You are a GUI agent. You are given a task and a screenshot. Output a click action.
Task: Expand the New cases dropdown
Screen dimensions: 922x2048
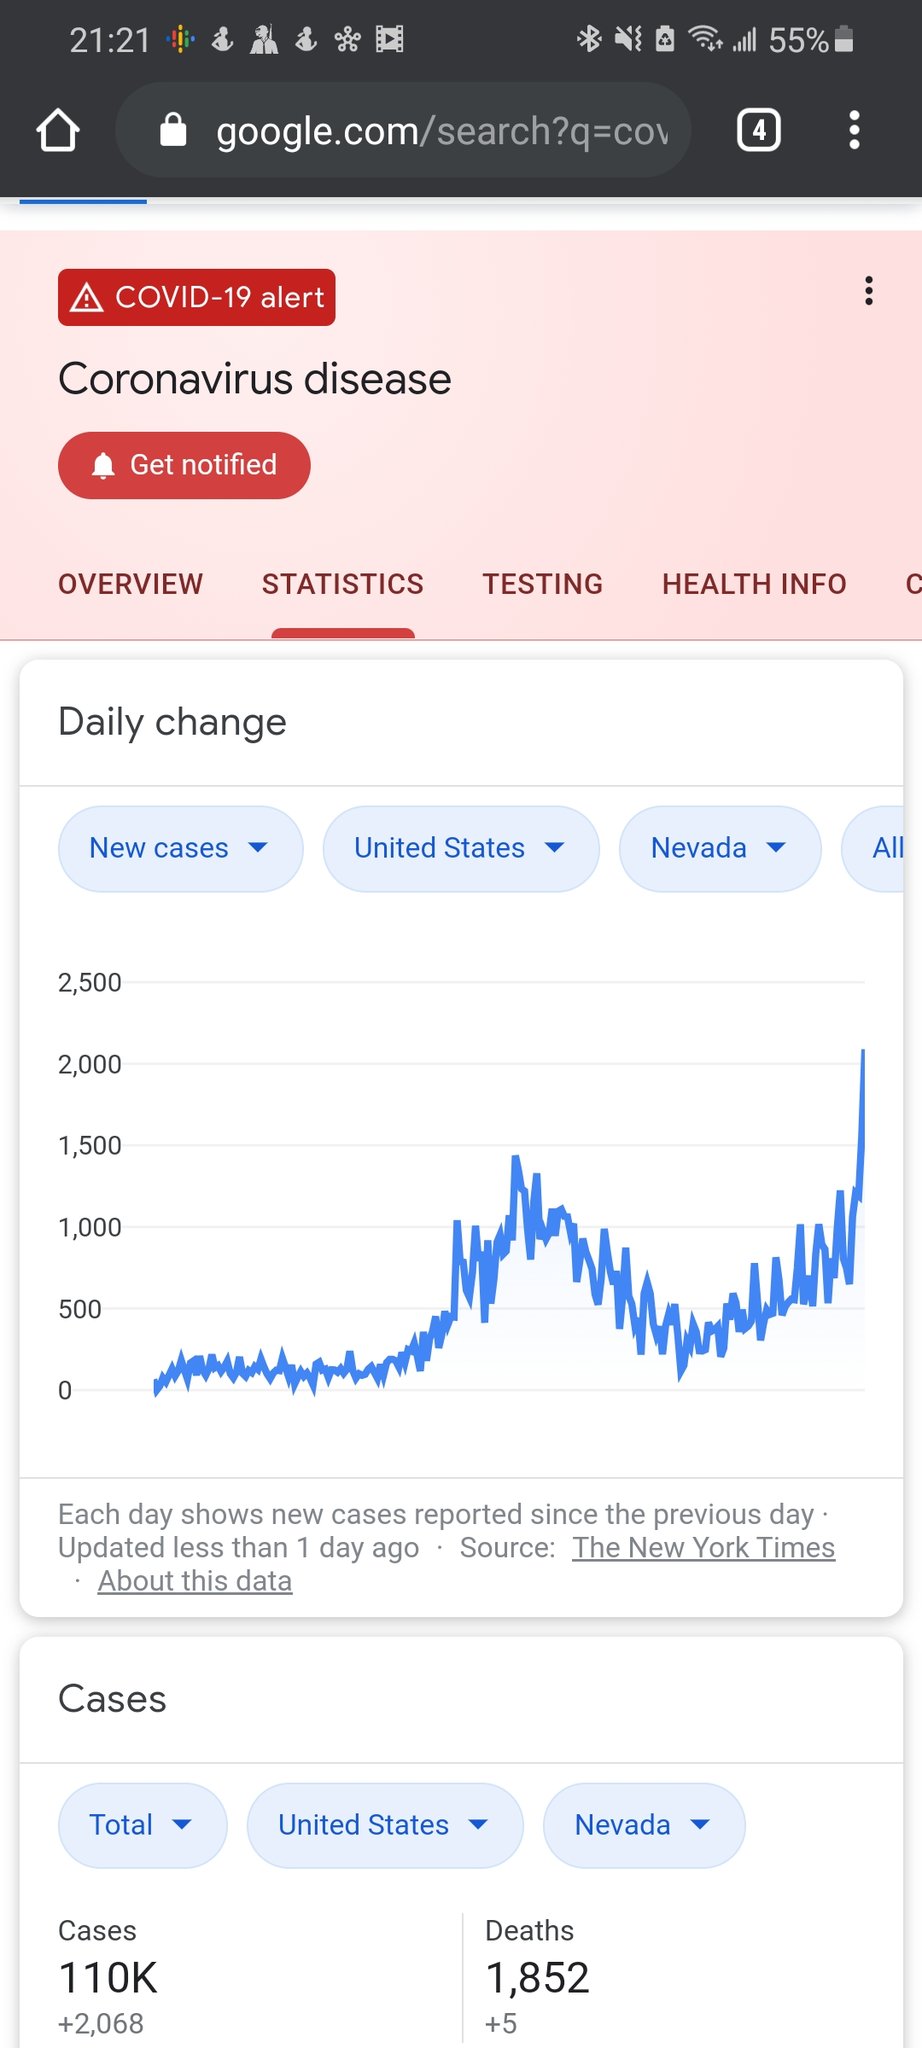(x=180, y=848)
